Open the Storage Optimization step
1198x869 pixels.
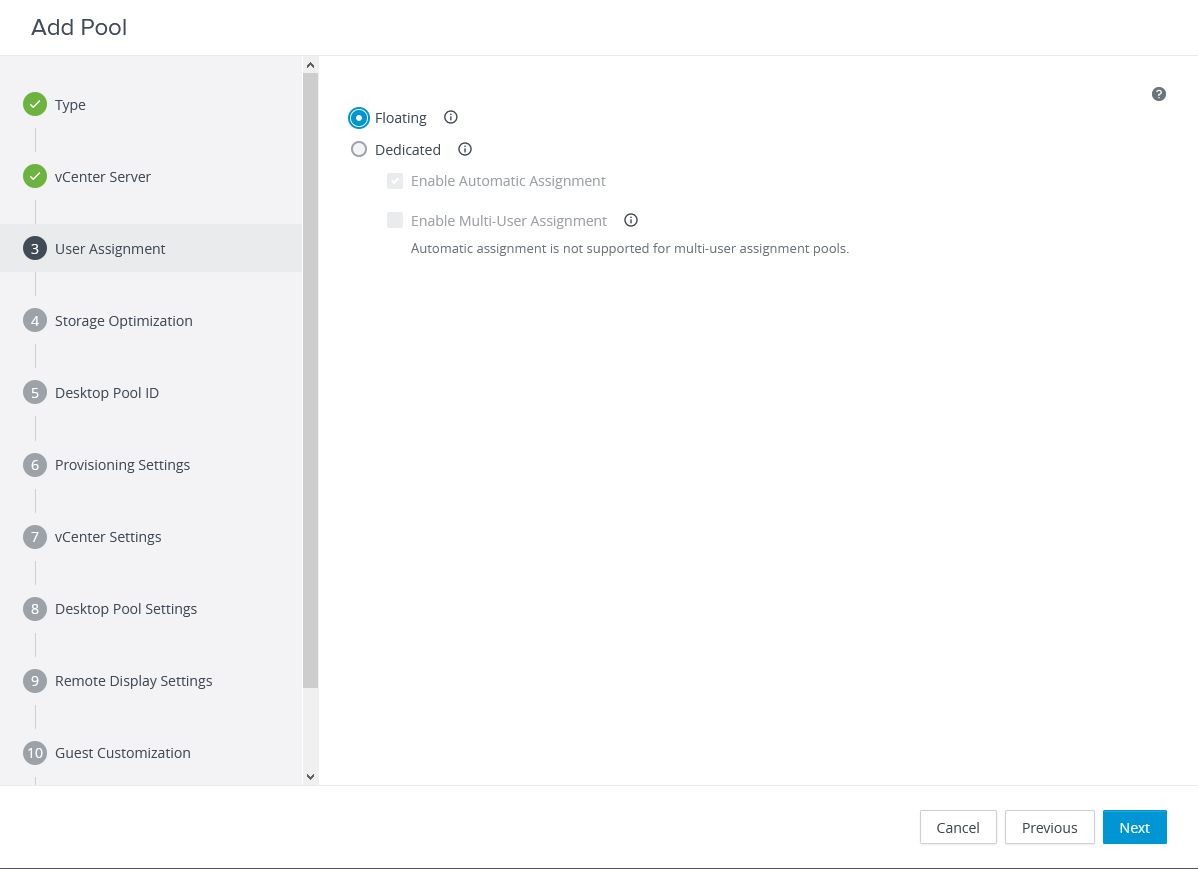(124, 321)
